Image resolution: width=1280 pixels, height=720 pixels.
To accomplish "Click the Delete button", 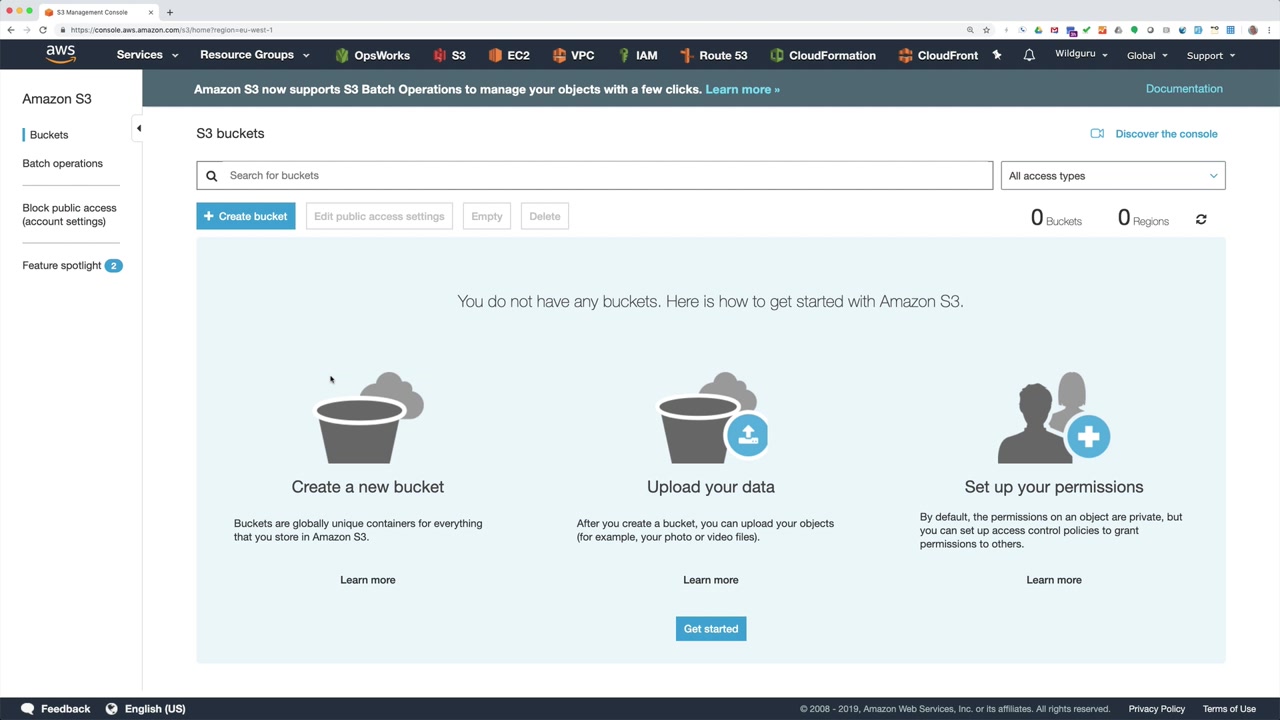I will 545,216.
